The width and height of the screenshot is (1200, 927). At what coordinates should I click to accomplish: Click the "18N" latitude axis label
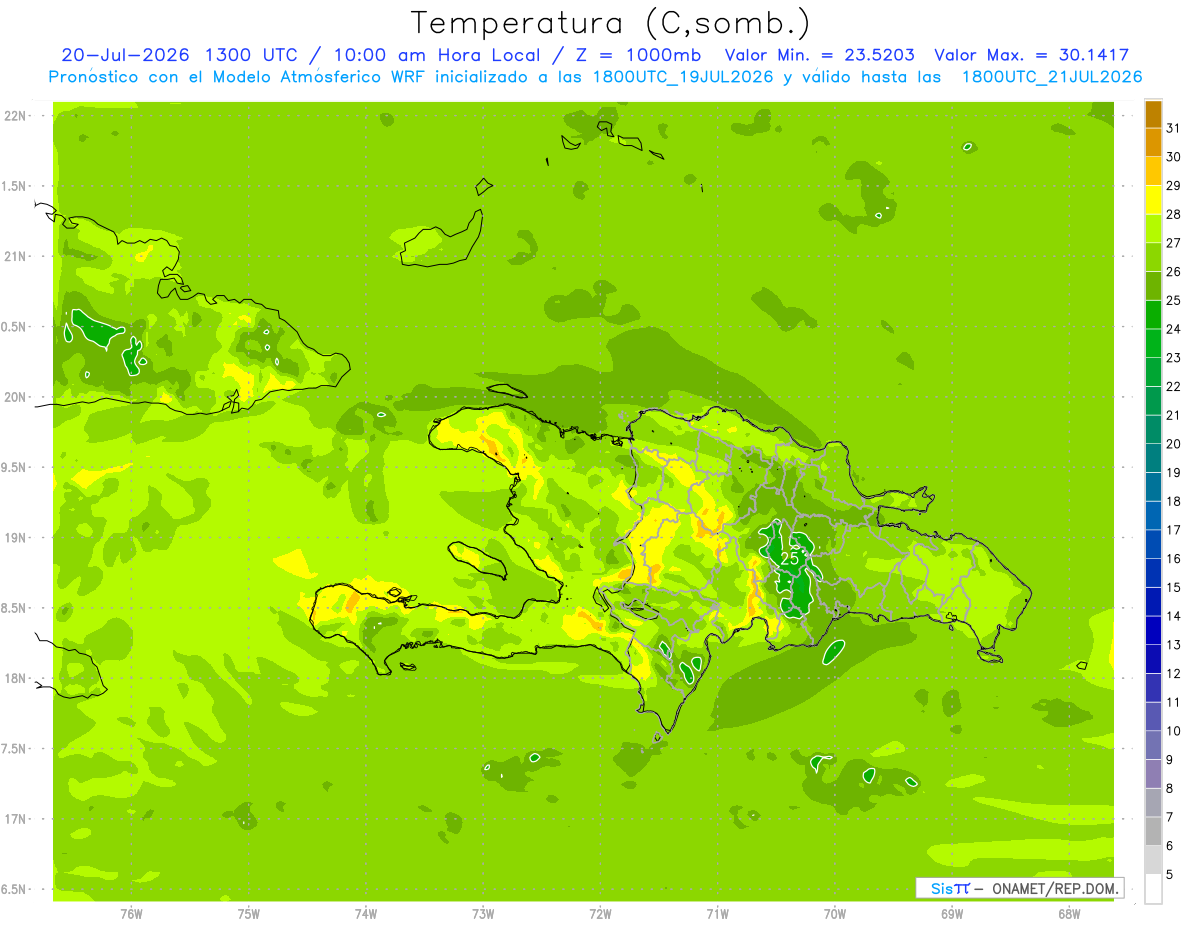click(17, 678)
